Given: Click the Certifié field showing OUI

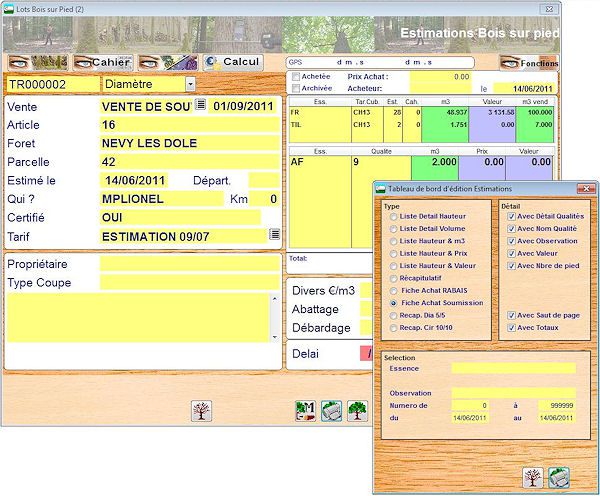Looking at the screenshot, I should click(180, 217).
